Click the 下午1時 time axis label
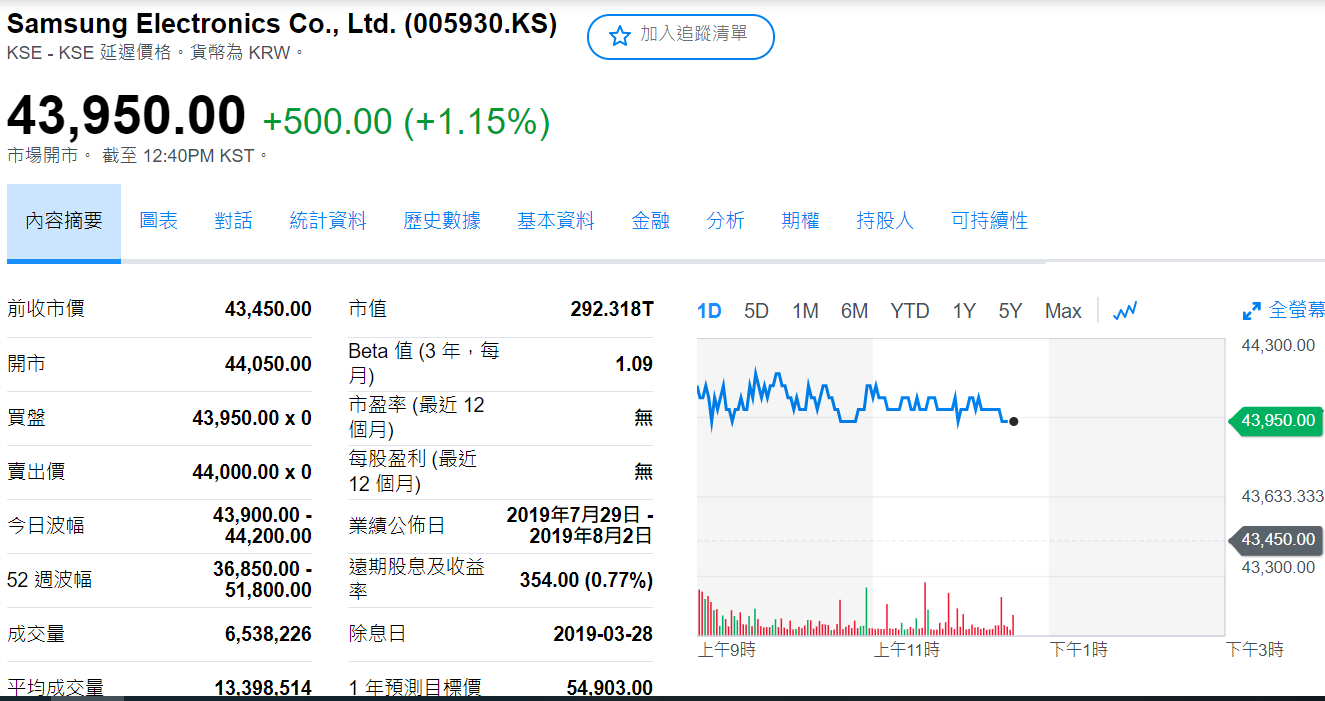 1079,650
